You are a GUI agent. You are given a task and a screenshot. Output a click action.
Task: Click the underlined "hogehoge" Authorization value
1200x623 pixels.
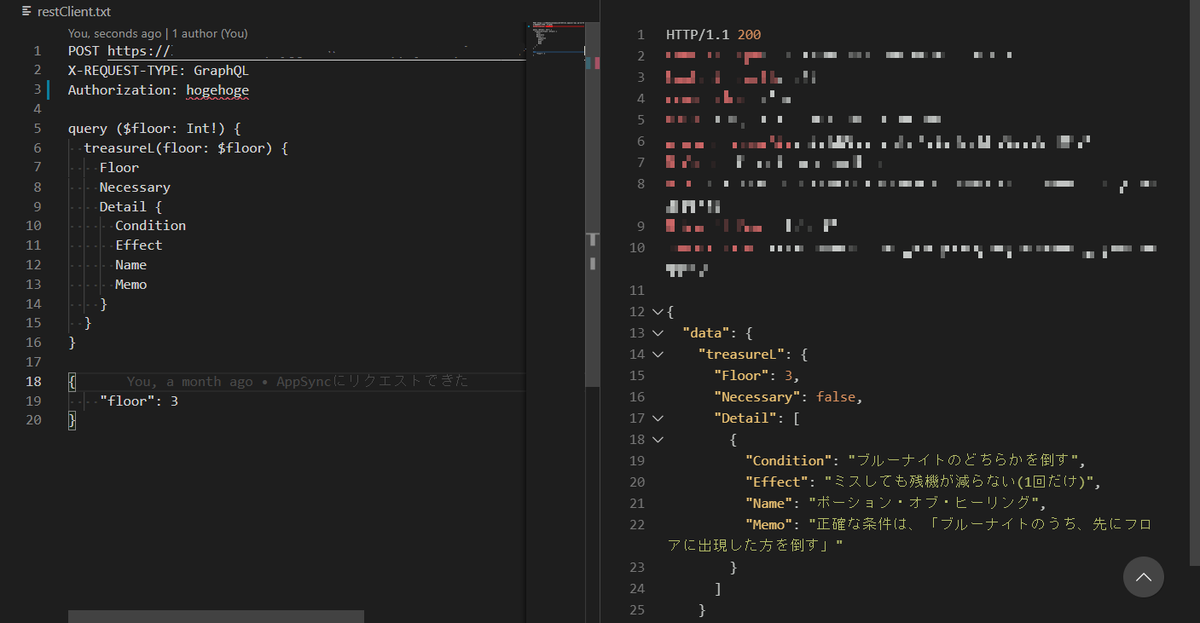point(217,90)
